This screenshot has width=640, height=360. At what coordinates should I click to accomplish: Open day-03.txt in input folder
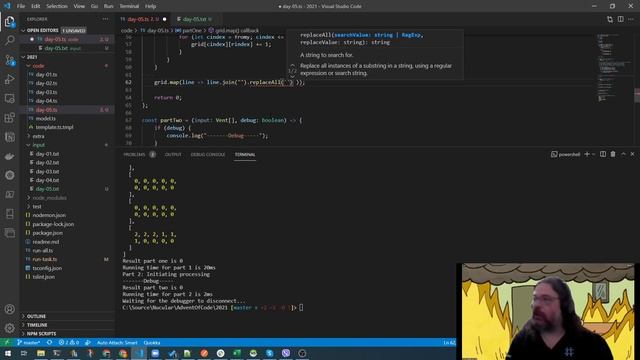point(47,171)
